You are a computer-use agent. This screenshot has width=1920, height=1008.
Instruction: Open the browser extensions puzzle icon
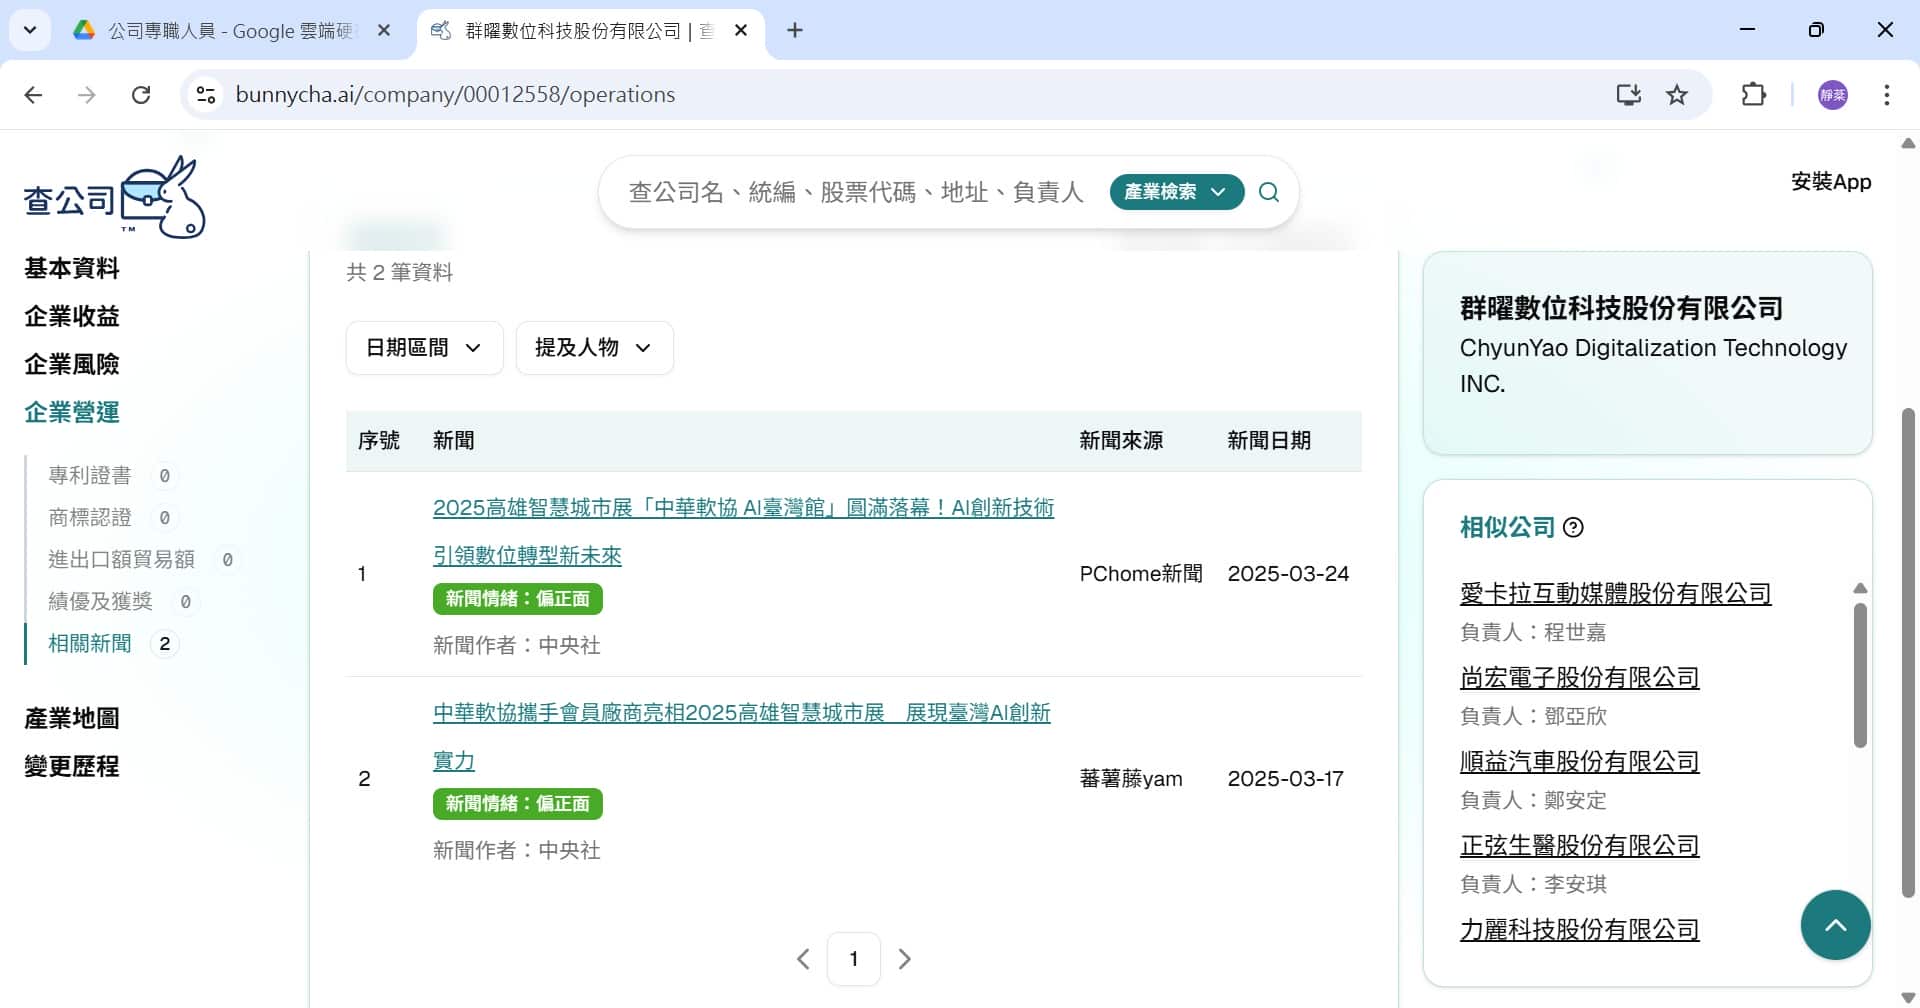1753,95
